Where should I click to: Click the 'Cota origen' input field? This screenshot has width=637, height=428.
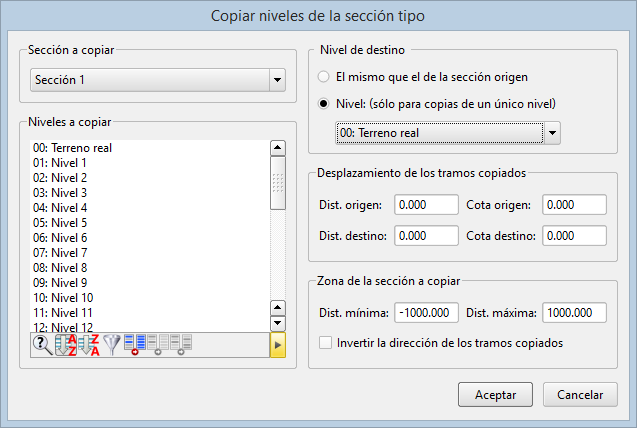point(574,204)
